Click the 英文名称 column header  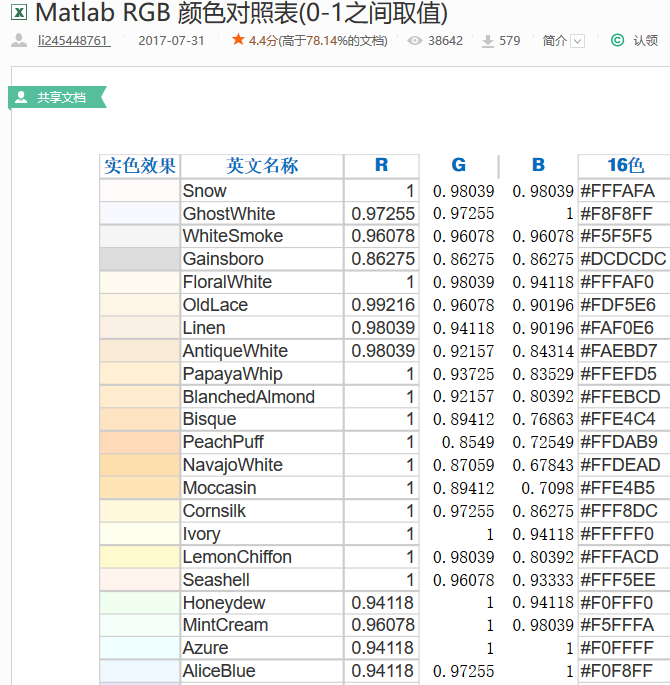click(x=262, y=166)
